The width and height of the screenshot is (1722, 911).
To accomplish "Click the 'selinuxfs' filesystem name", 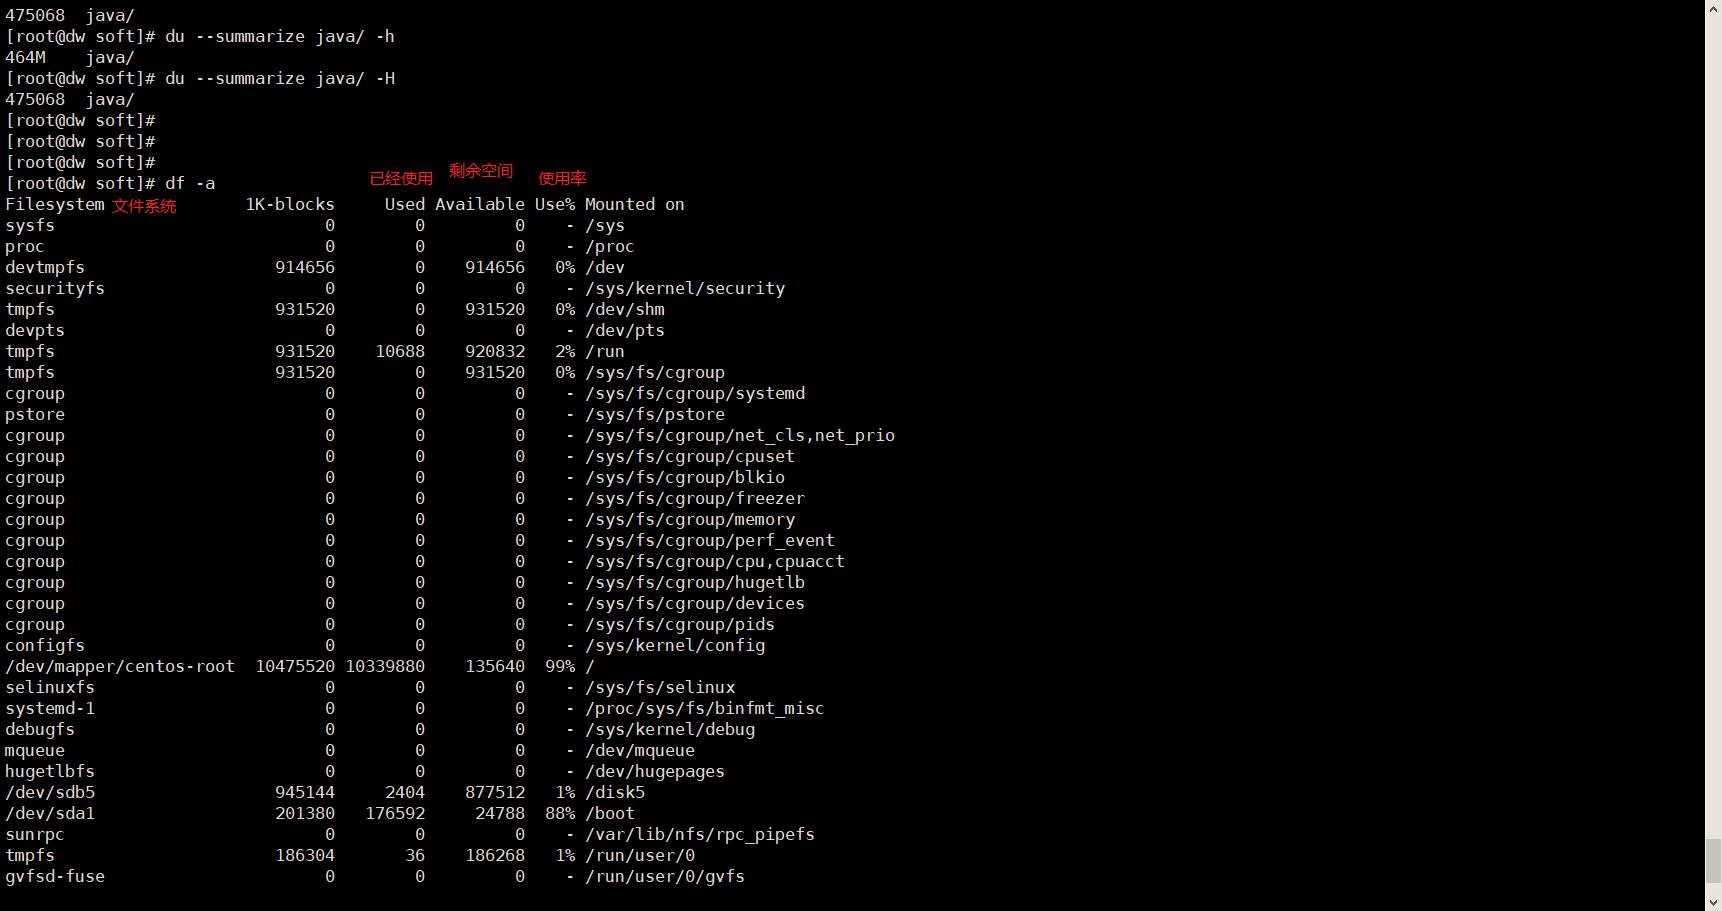I will coord(50,687).
